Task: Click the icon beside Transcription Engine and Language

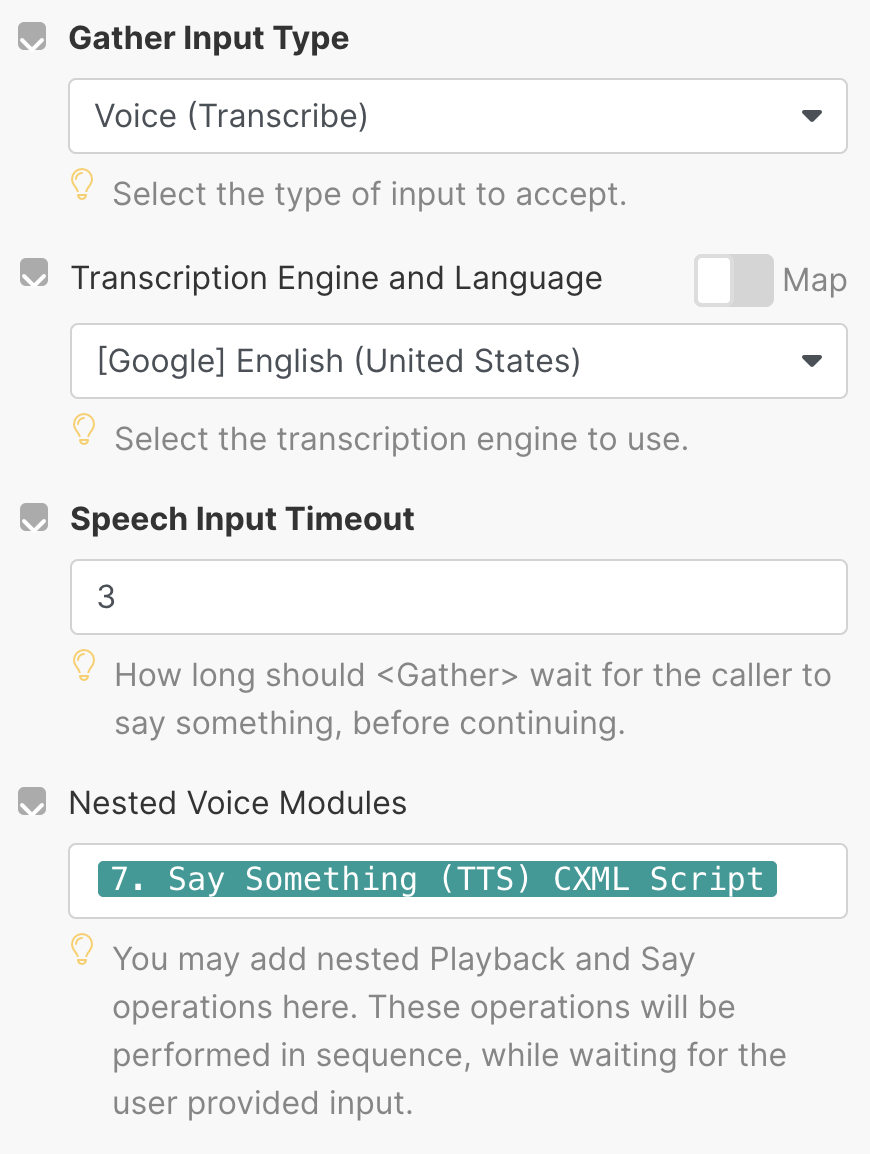Action: click(x=35, y=275)
